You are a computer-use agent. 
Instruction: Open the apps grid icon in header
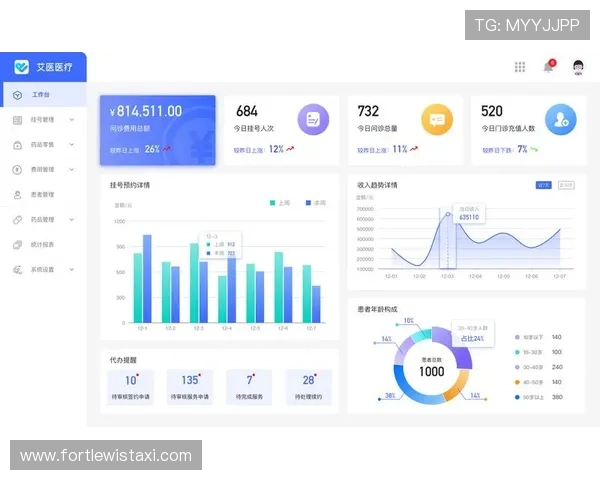tap(520, 67)
